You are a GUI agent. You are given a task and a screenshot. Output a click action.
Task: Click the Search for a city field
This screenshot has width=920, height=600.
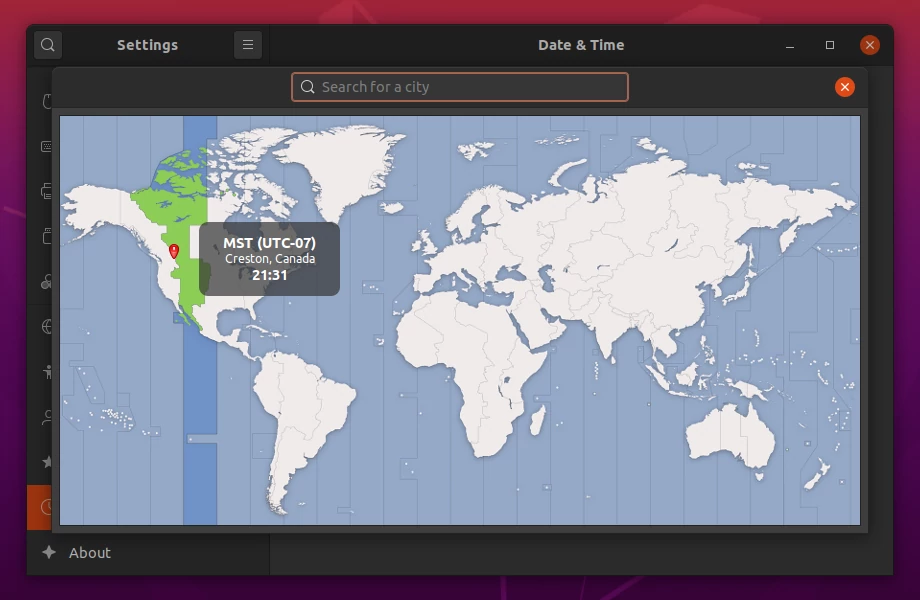click(460, 87)
